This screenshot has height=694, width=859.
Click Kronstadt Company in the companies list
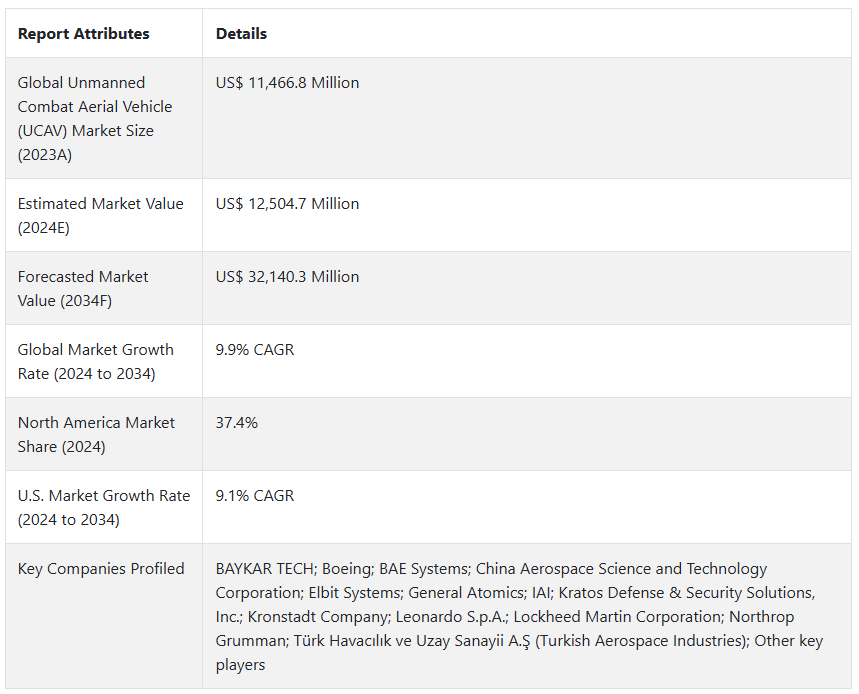click(x=316, y=617)
